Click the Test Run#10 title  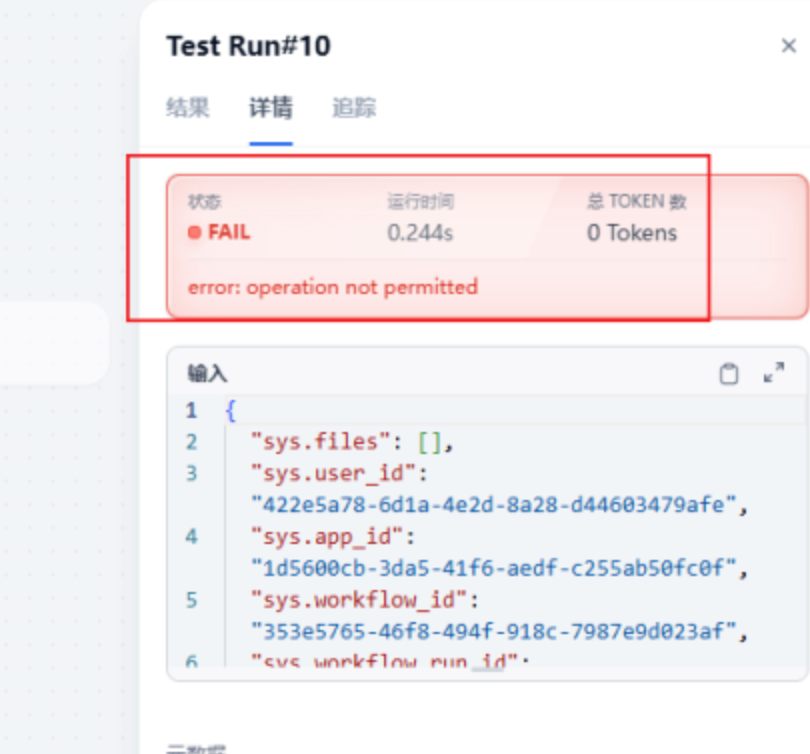248,46
